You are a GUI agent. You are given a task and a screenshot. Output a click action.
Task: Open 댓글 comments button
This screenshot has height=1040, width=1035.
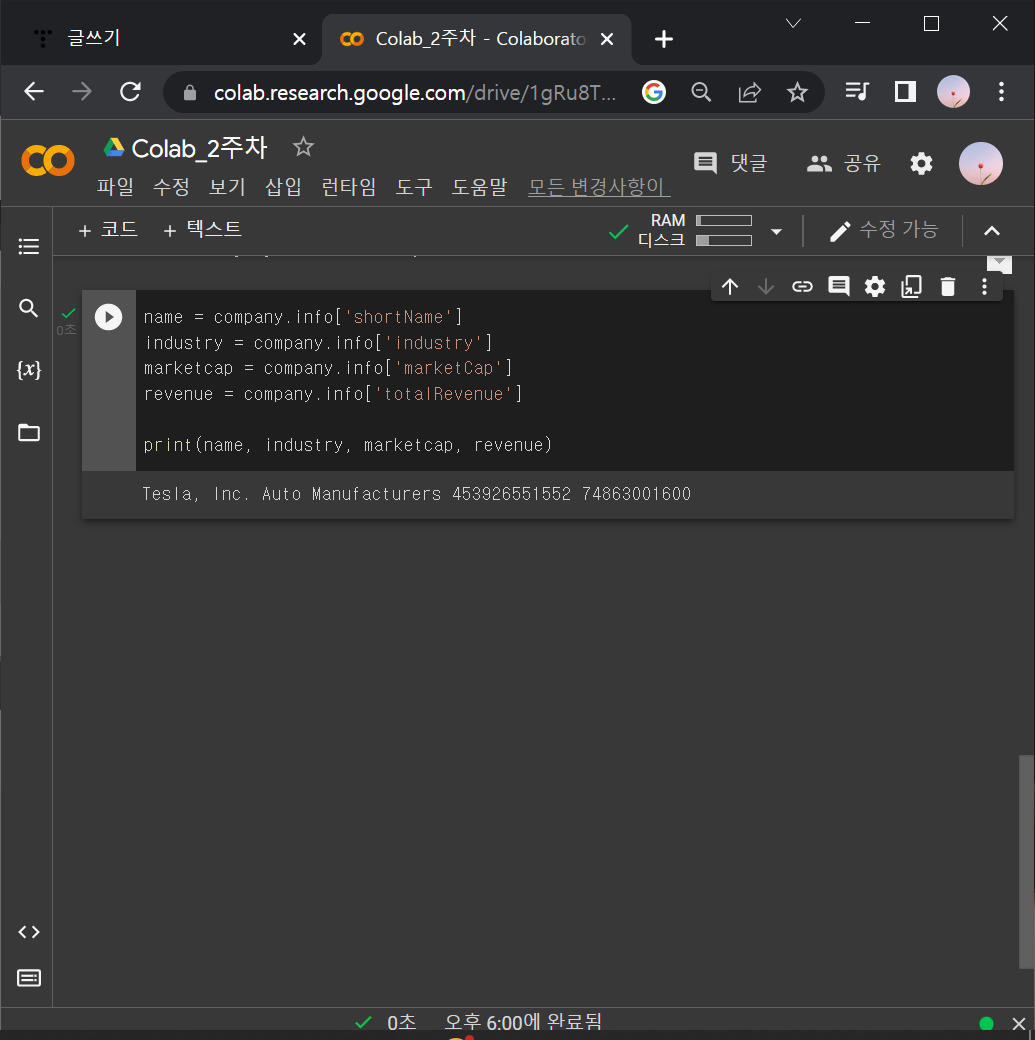pyautogui.click(x=730, y=163)
